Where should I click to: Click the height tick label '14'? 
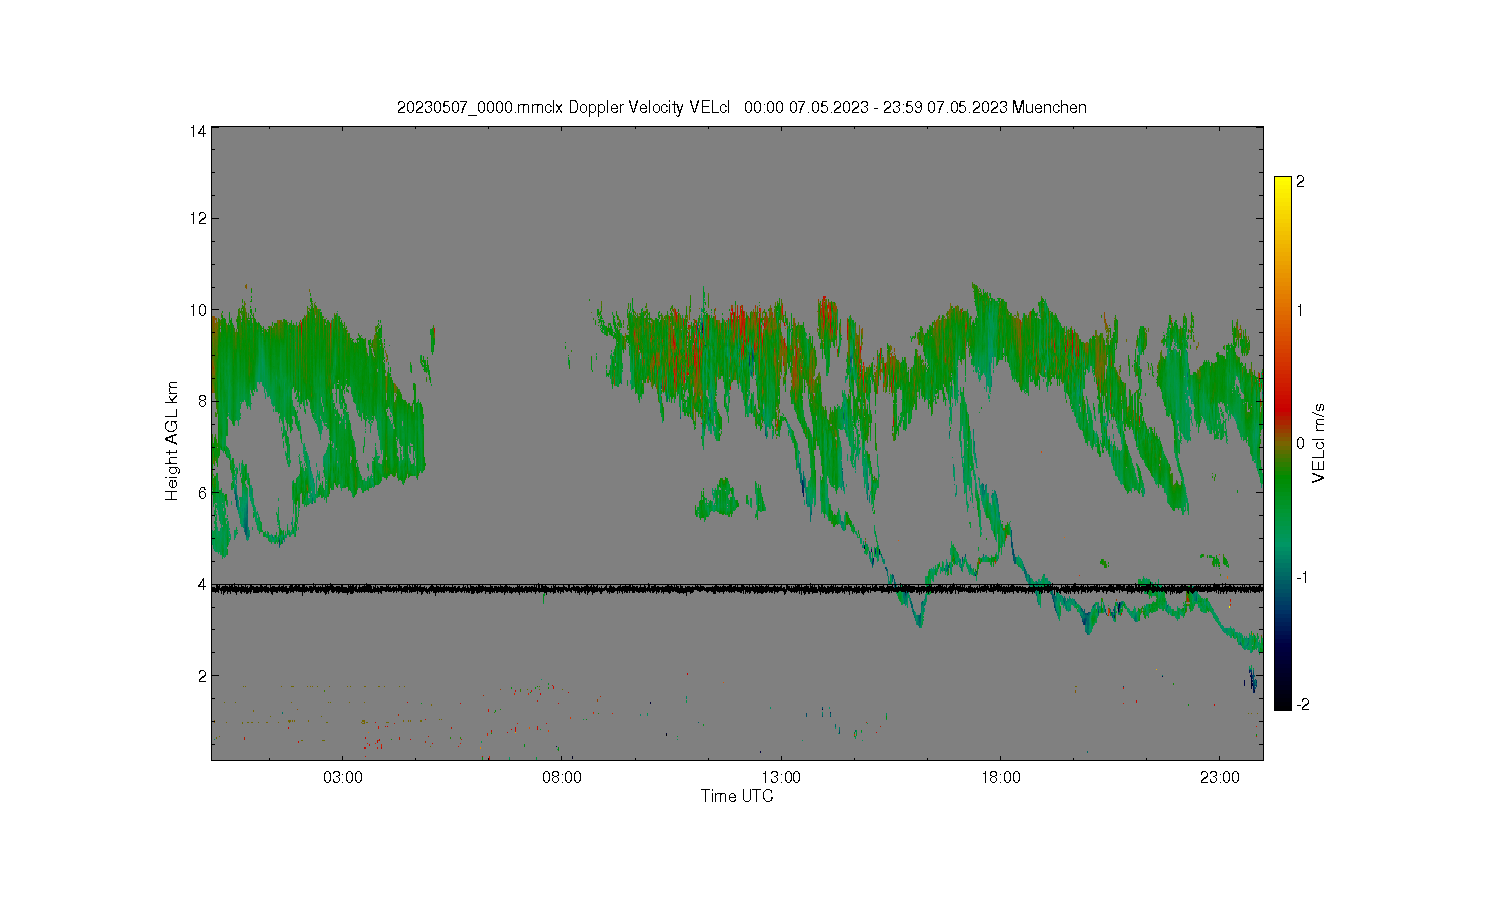point(198,131)
